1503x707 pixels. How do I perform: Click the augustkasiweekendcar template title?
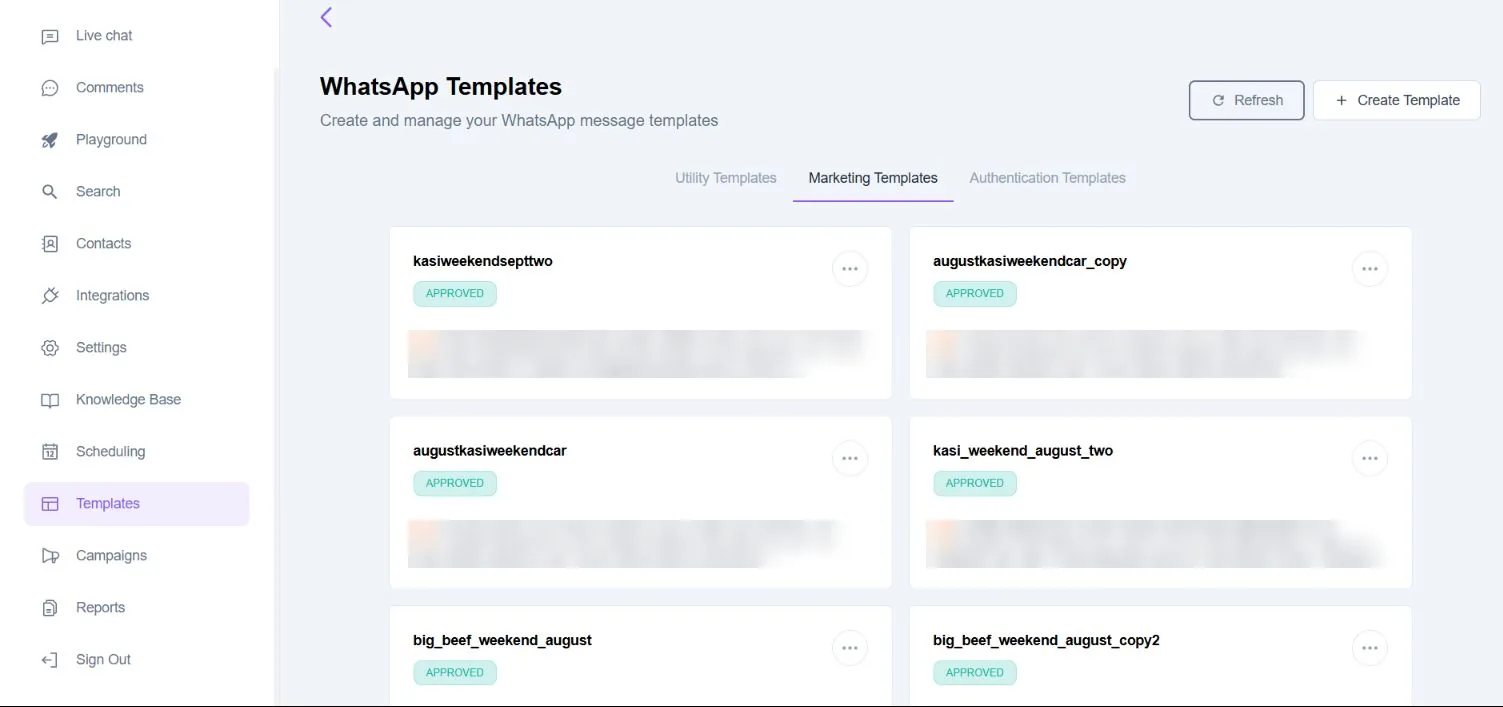click(x=490, y=451)
